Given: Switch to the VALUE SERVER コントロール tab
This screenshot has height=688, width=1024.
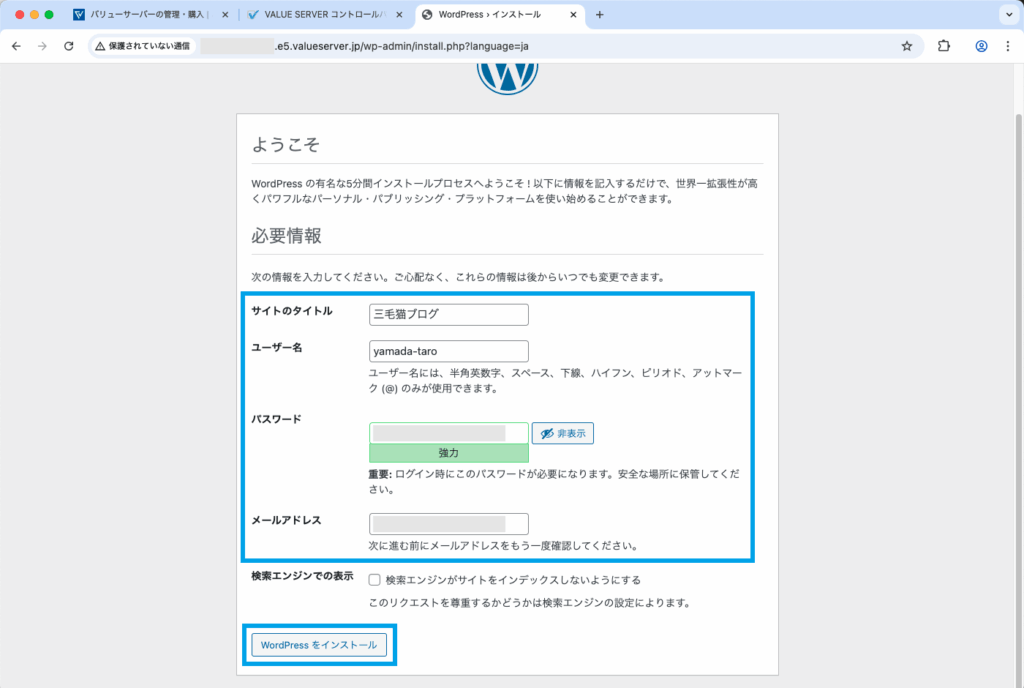Looking at the screenshot, I should click(x=322, y=15).
